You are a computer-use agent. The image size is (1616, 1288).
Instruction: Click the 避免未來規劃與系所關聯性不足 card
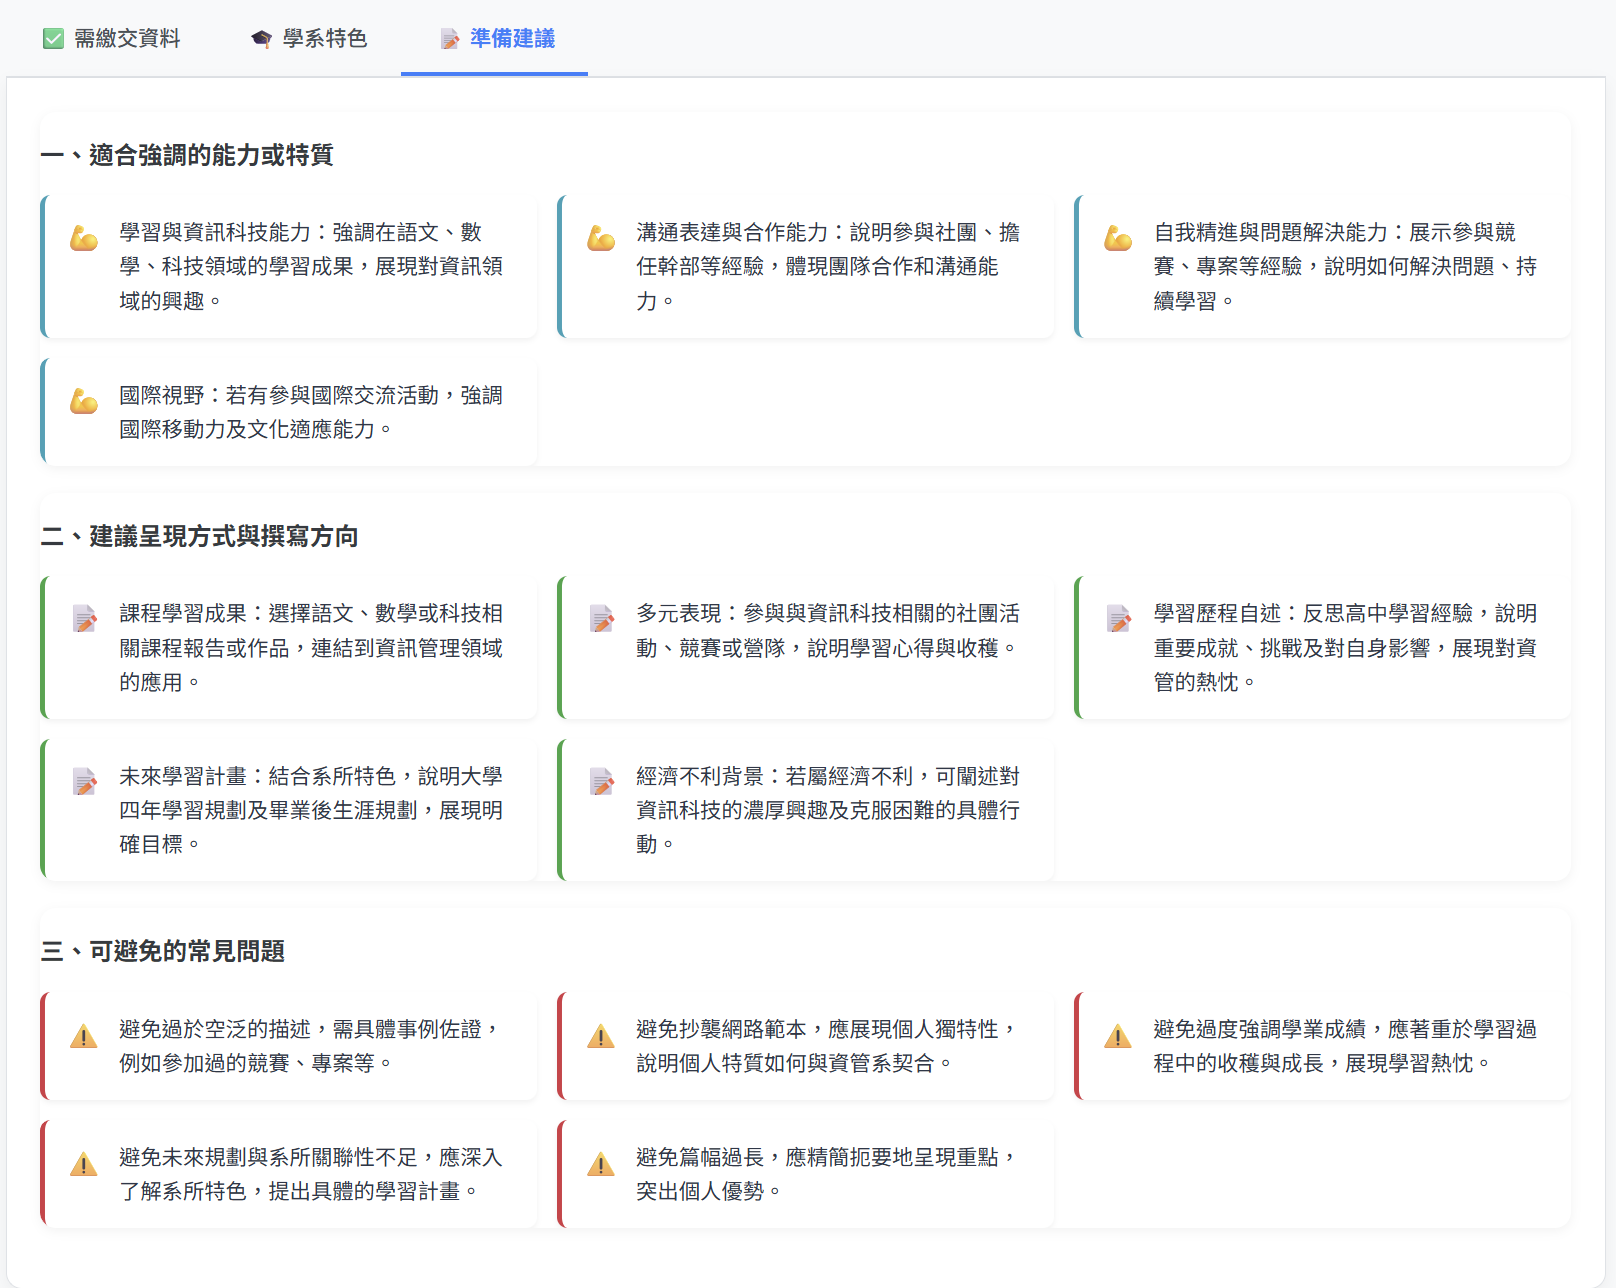click(288, 1173)
